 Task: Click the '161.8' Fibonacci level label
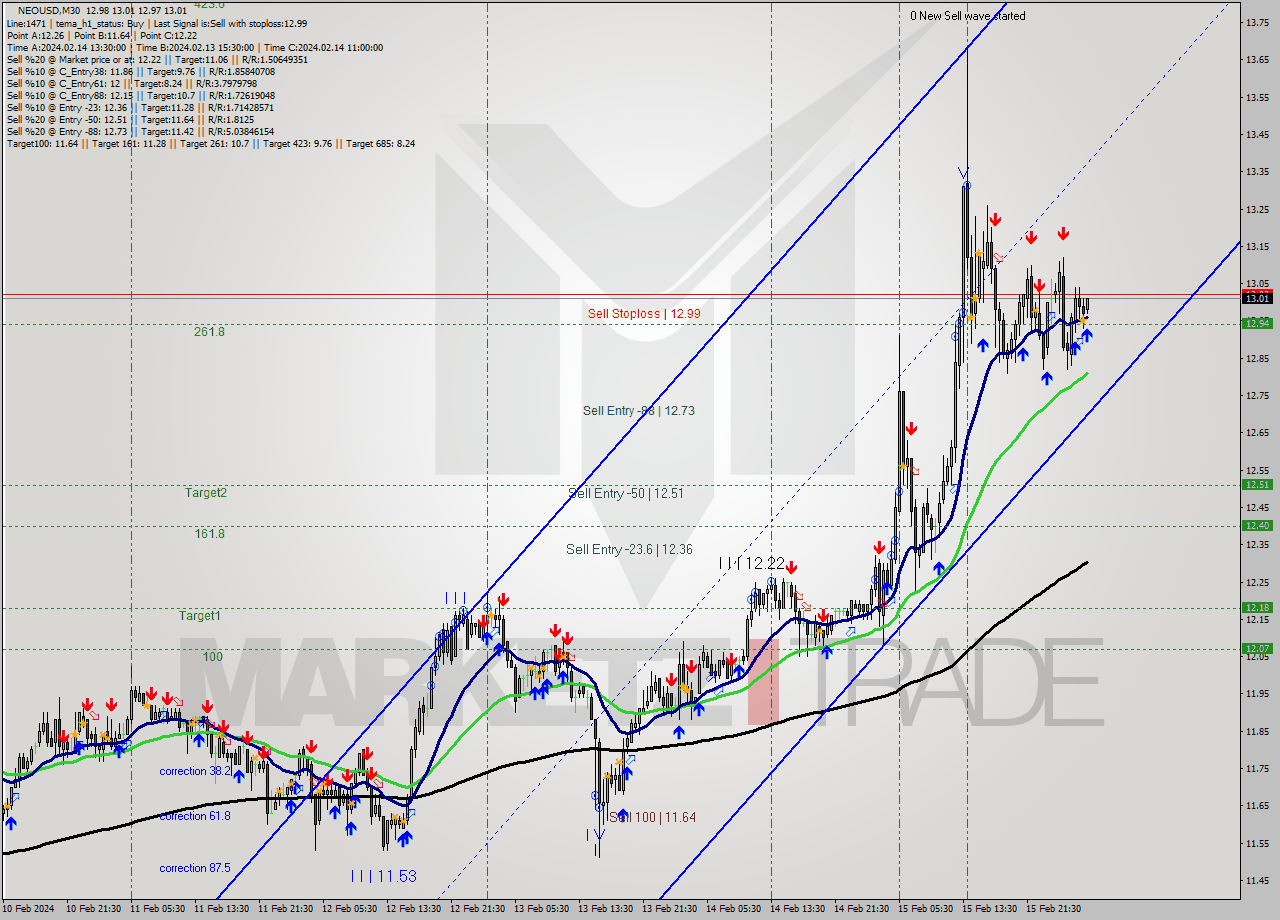point(209,534)
